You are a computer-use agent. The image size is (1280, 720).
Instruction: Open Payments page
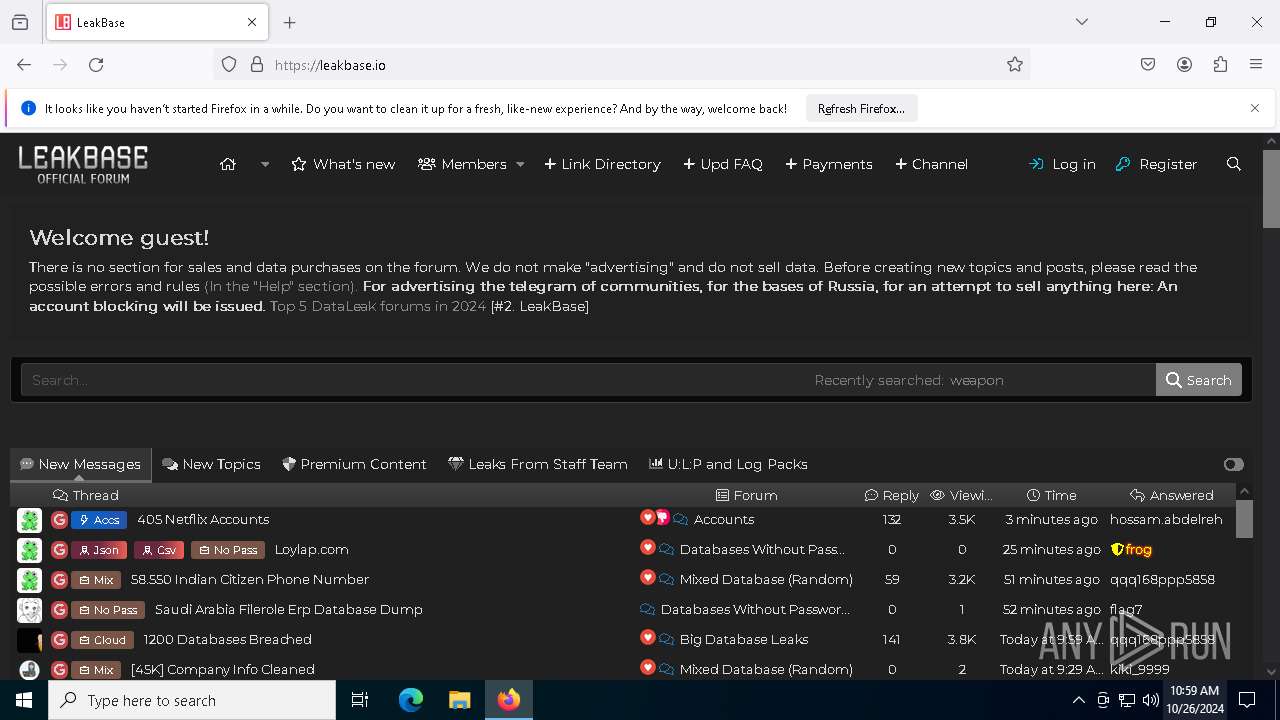pyautogui.click(x=828, y=164)
